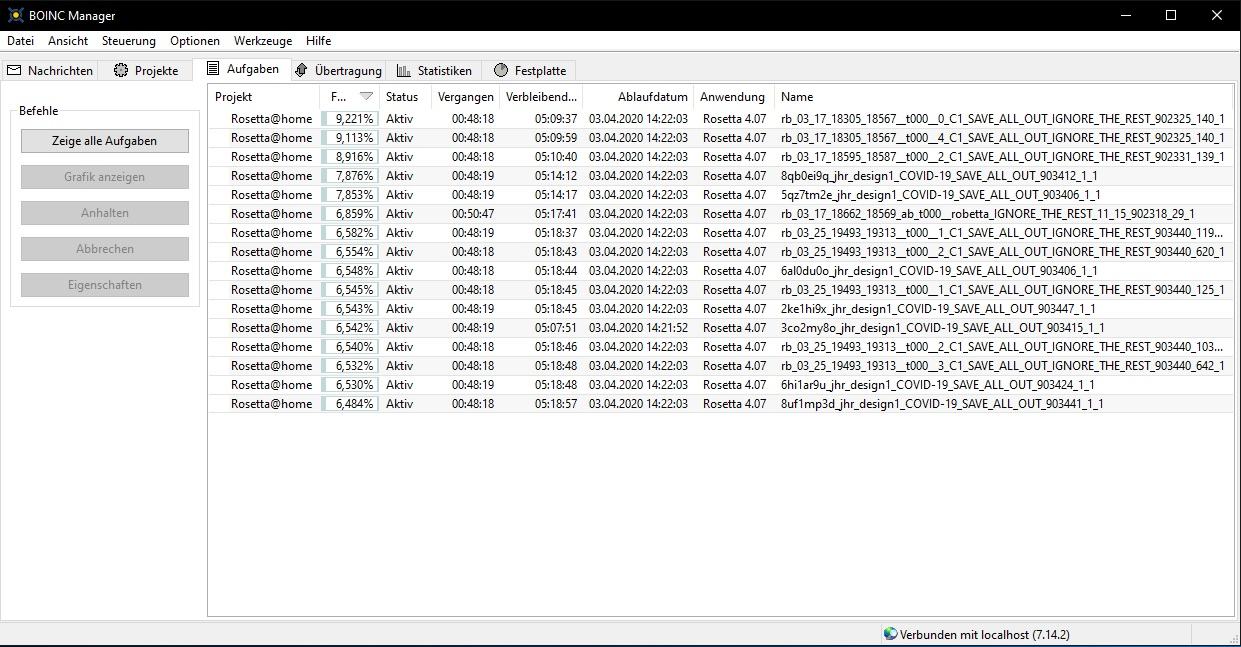Sort tasks by the Vergangen column header
The height and width of the screenshot is (647, 1241).
click(465, 97)
